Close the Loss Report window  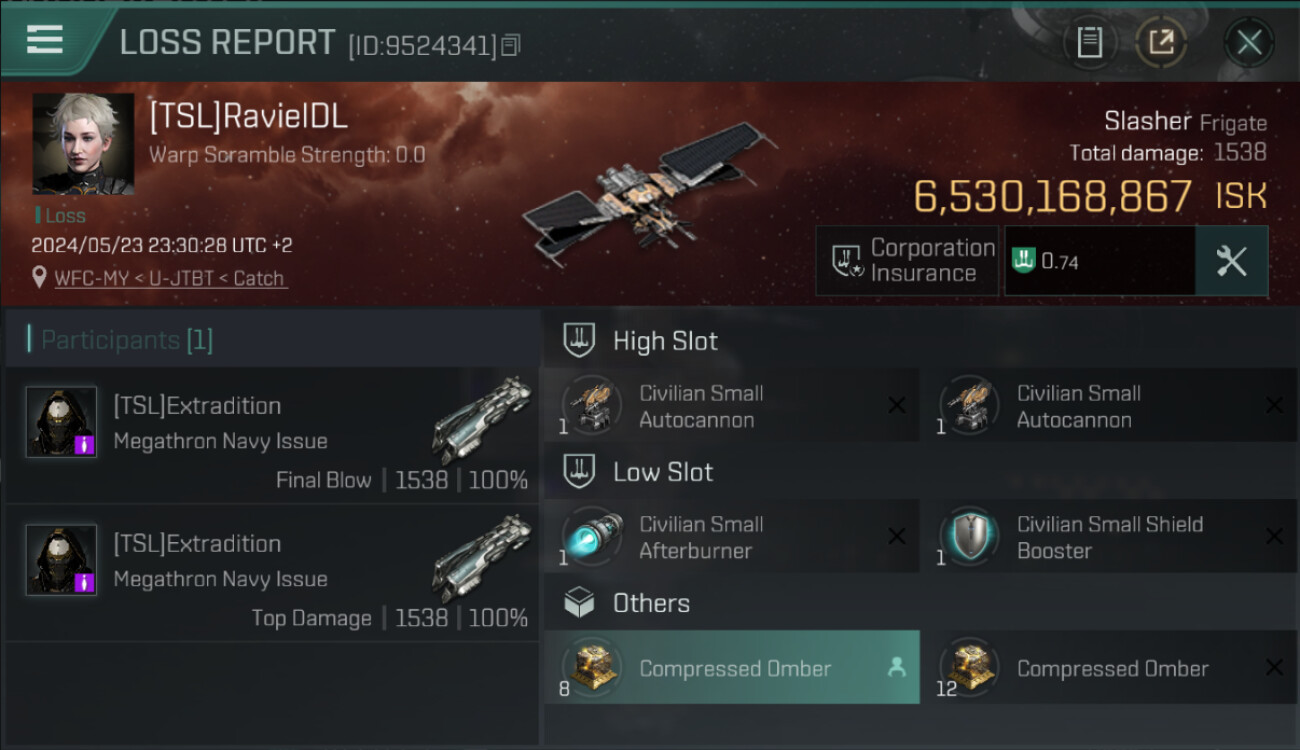1248,42
